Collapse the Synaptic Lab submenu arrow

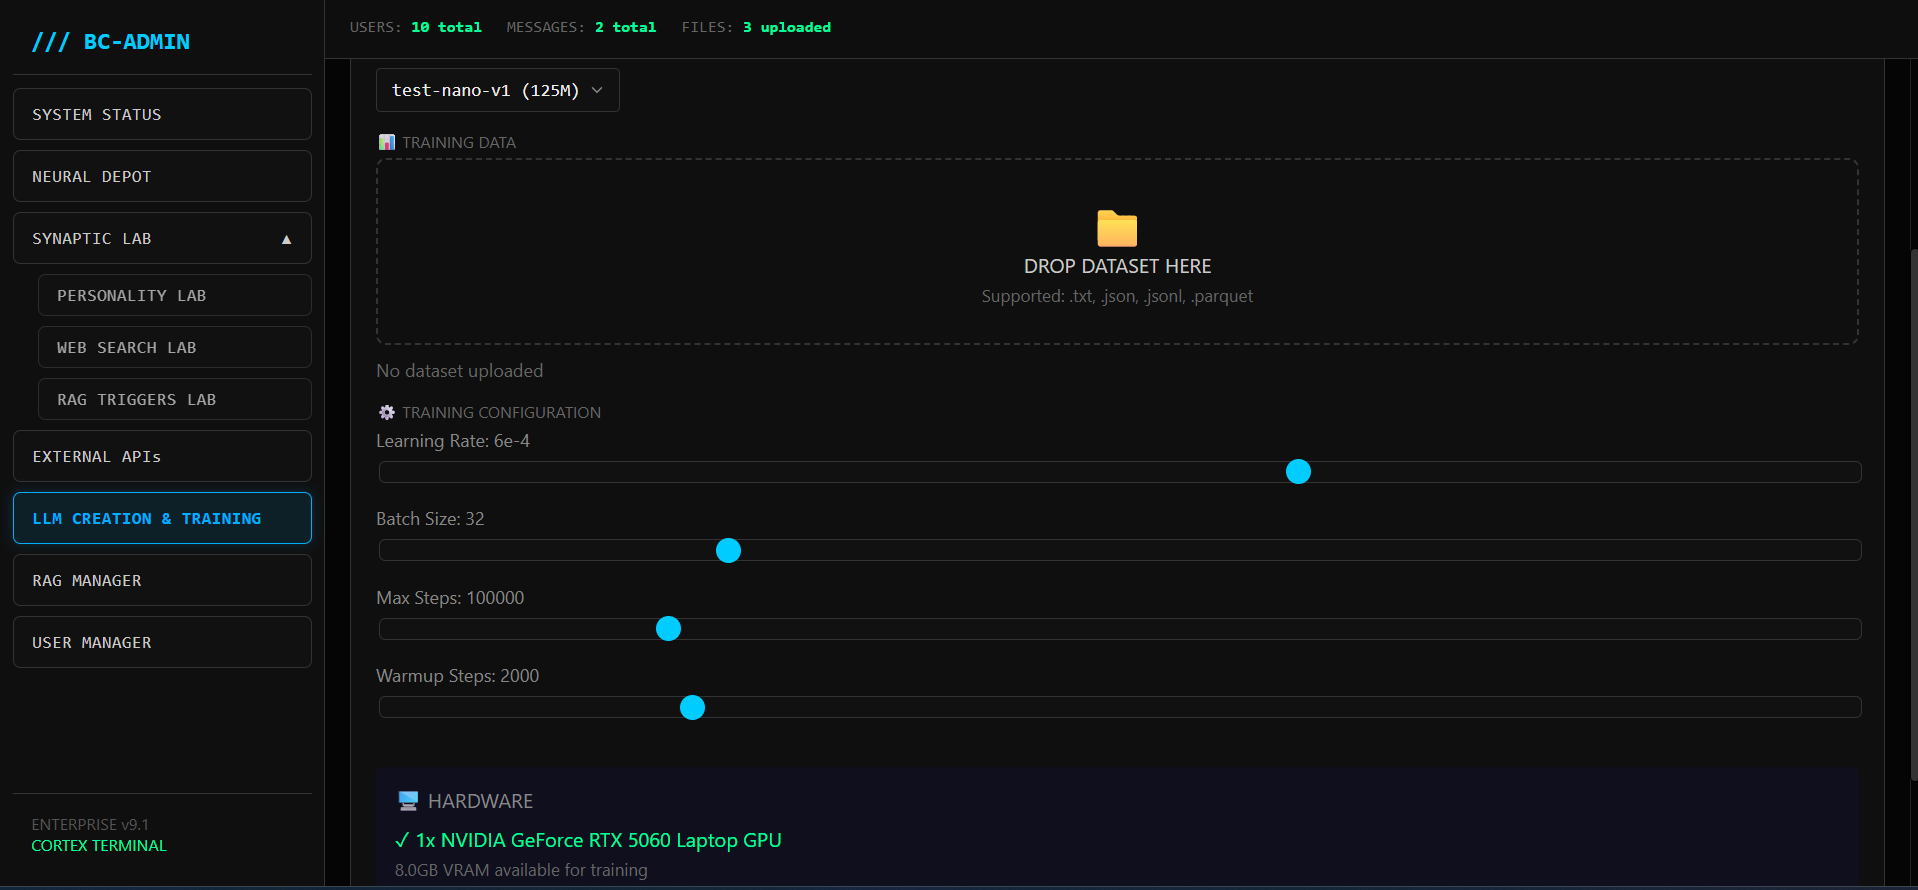(x=286, y=239)
